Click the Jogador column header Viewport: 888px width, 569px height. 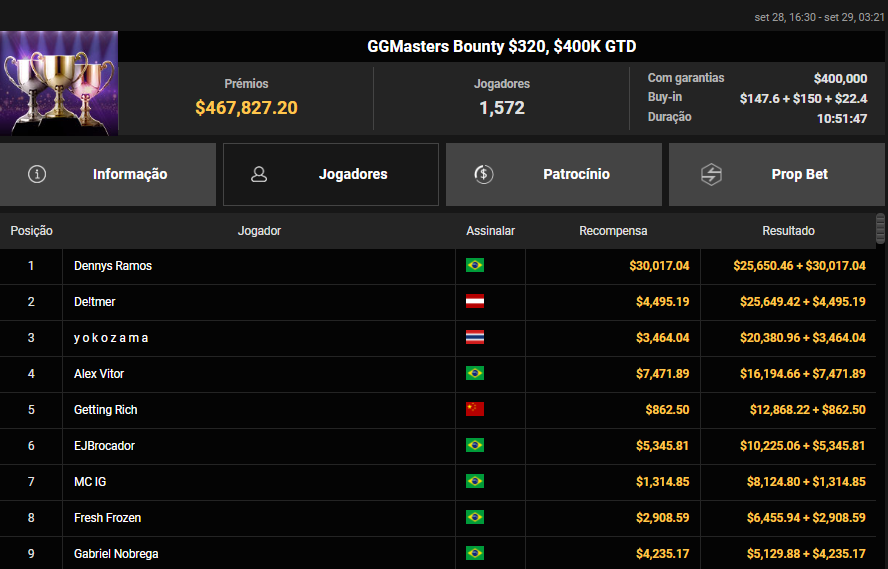(259, 231)
